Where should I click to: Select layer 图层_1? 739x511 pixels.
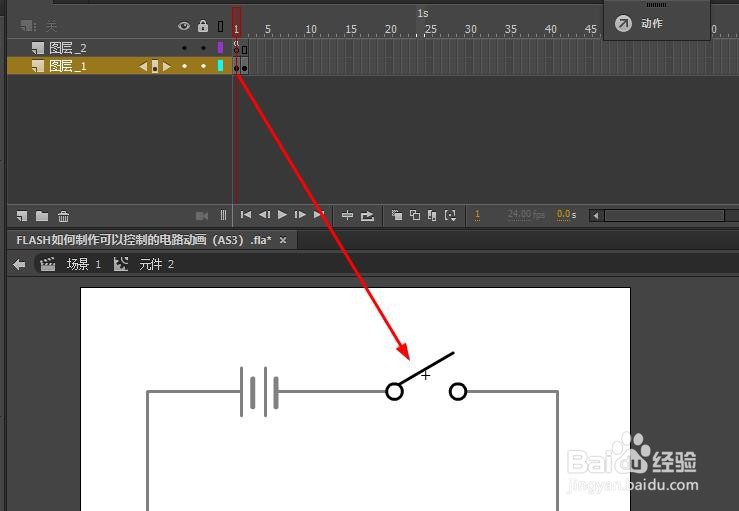pos(68,66)
